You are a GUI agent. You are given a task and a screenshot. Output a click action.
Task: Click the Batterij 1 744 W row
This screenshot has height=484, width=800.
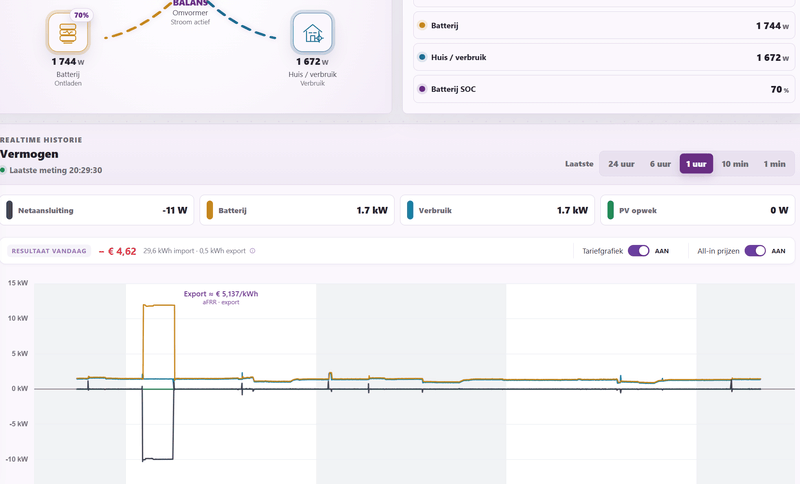click(604, 26)
